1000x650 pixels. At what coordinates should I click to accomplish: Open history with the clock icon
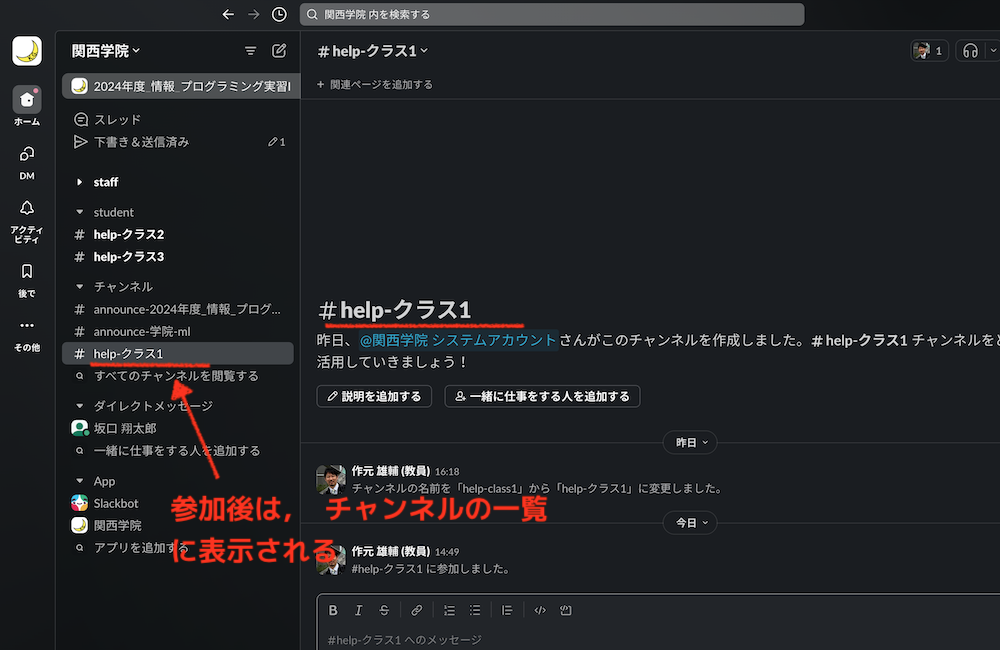(x=278, y=14)
